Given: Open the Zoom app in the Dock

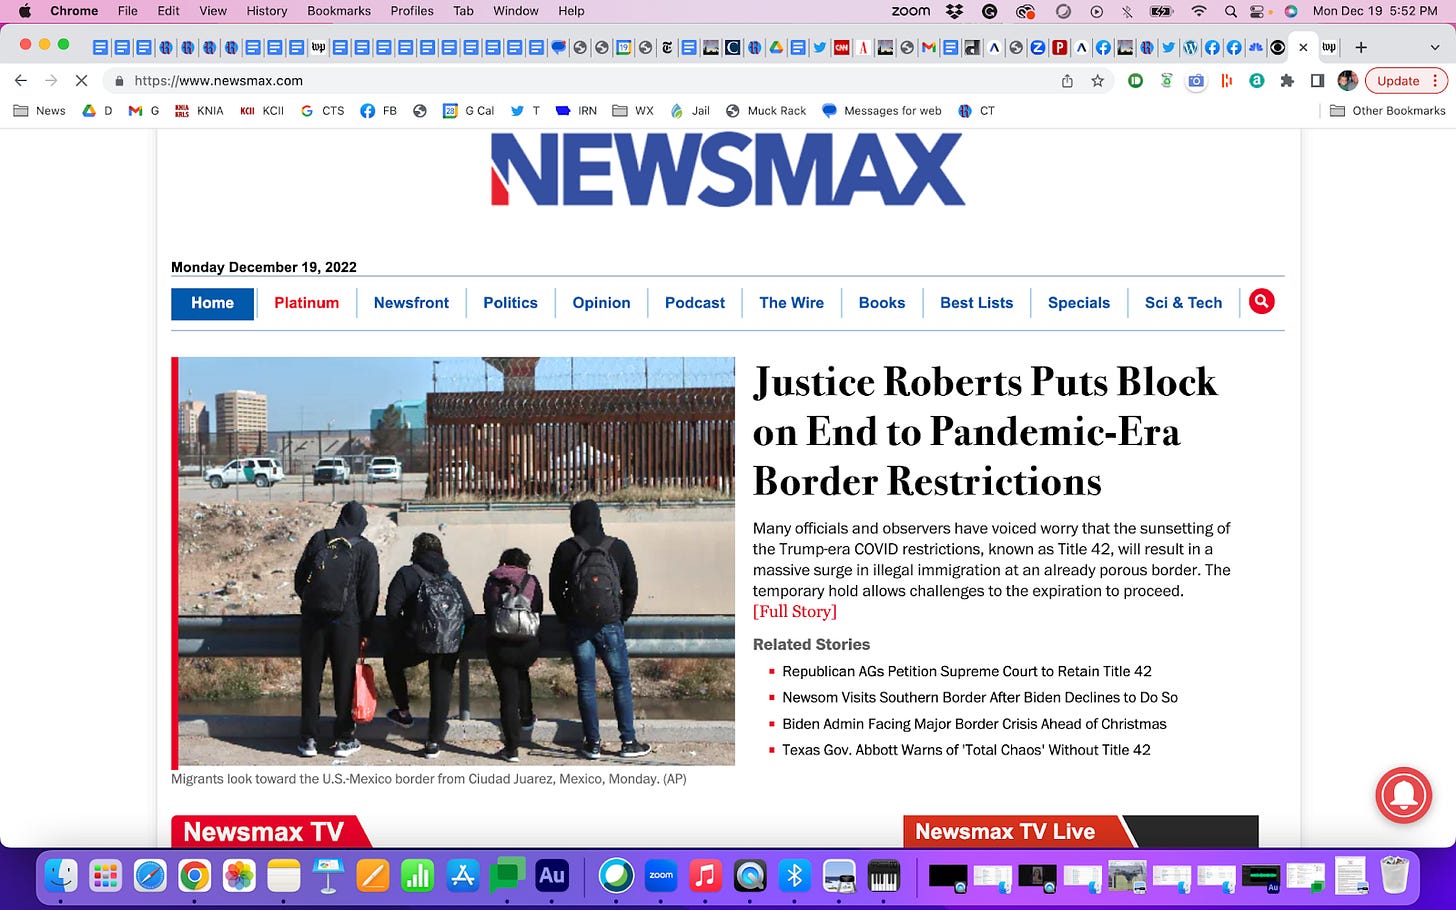Looking at the screenshot, I should (661, 876).
